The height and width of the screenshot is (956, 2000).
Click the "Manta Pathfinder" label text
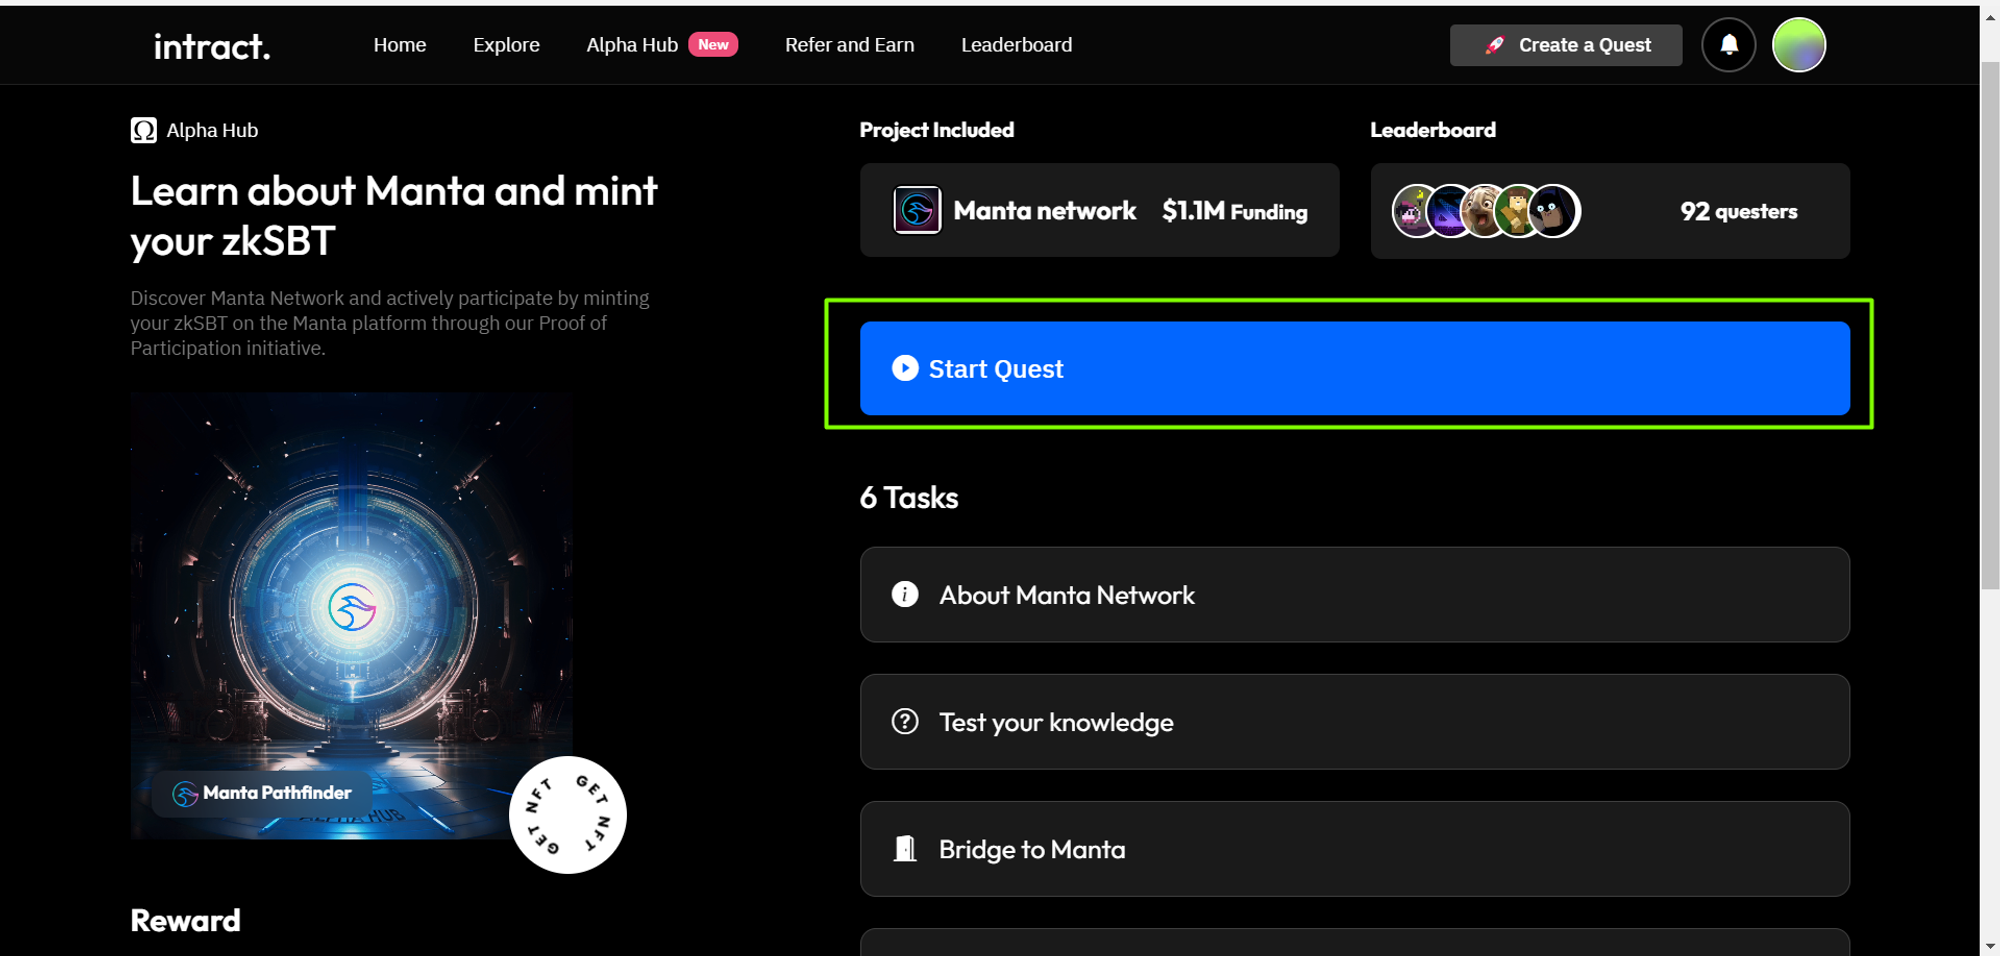click(277, 793)
